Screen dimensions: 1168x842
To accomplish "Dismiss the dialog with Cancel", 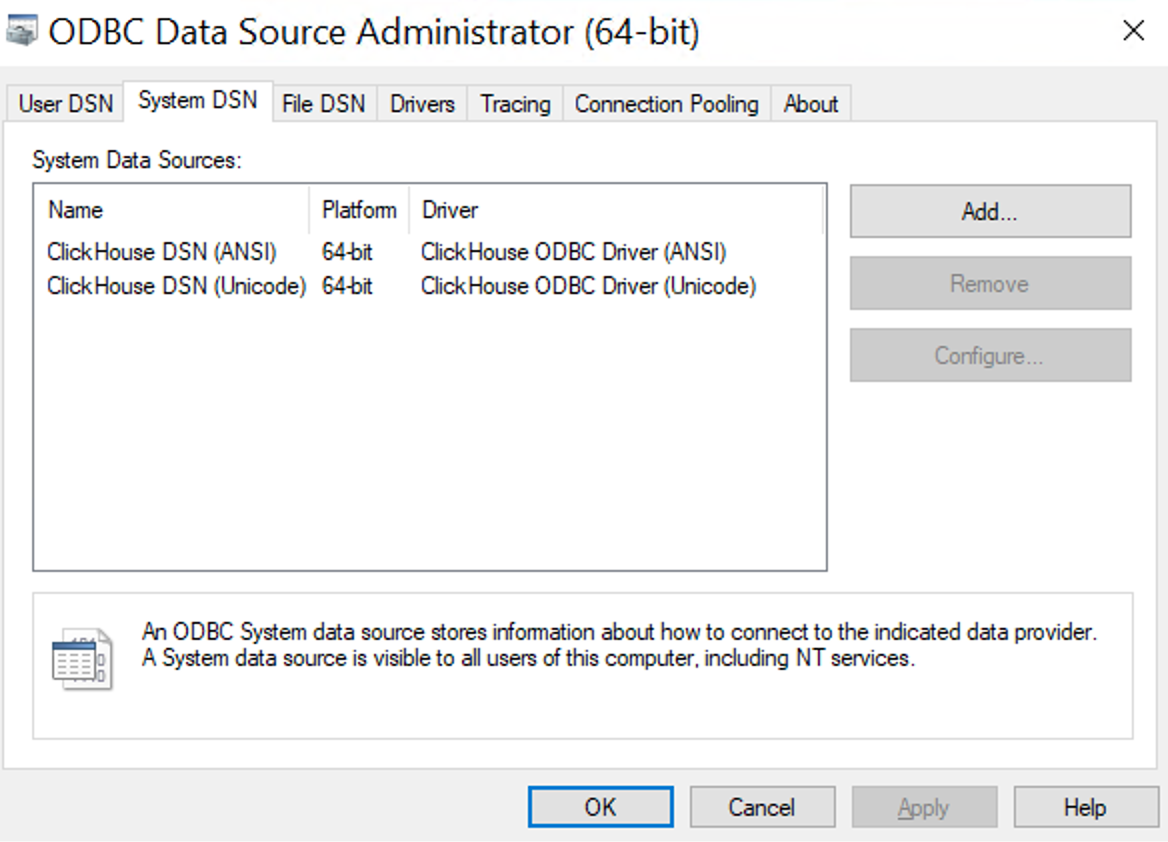I will pyautogui.click(x=761, y=806).
